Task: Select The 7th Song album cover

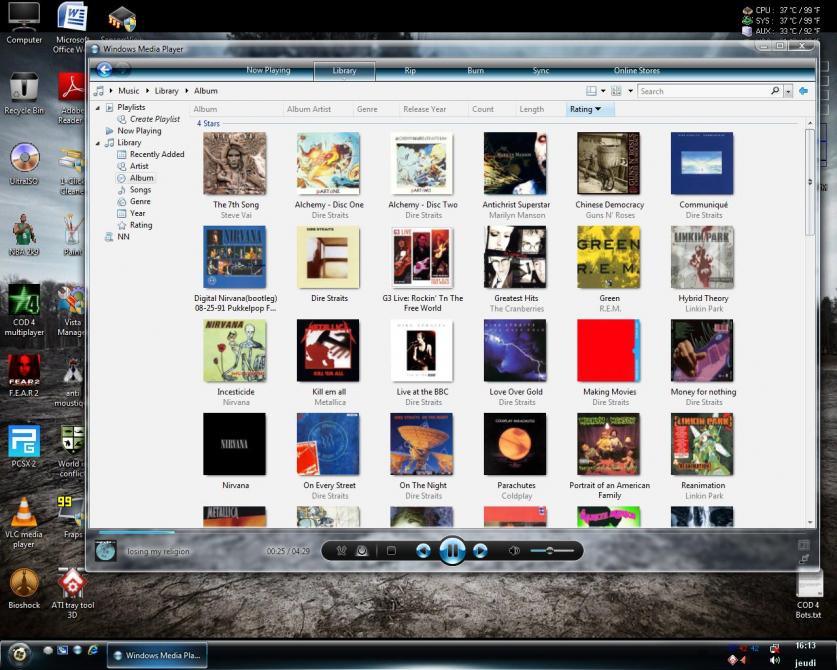Action: tap(234, 163)
